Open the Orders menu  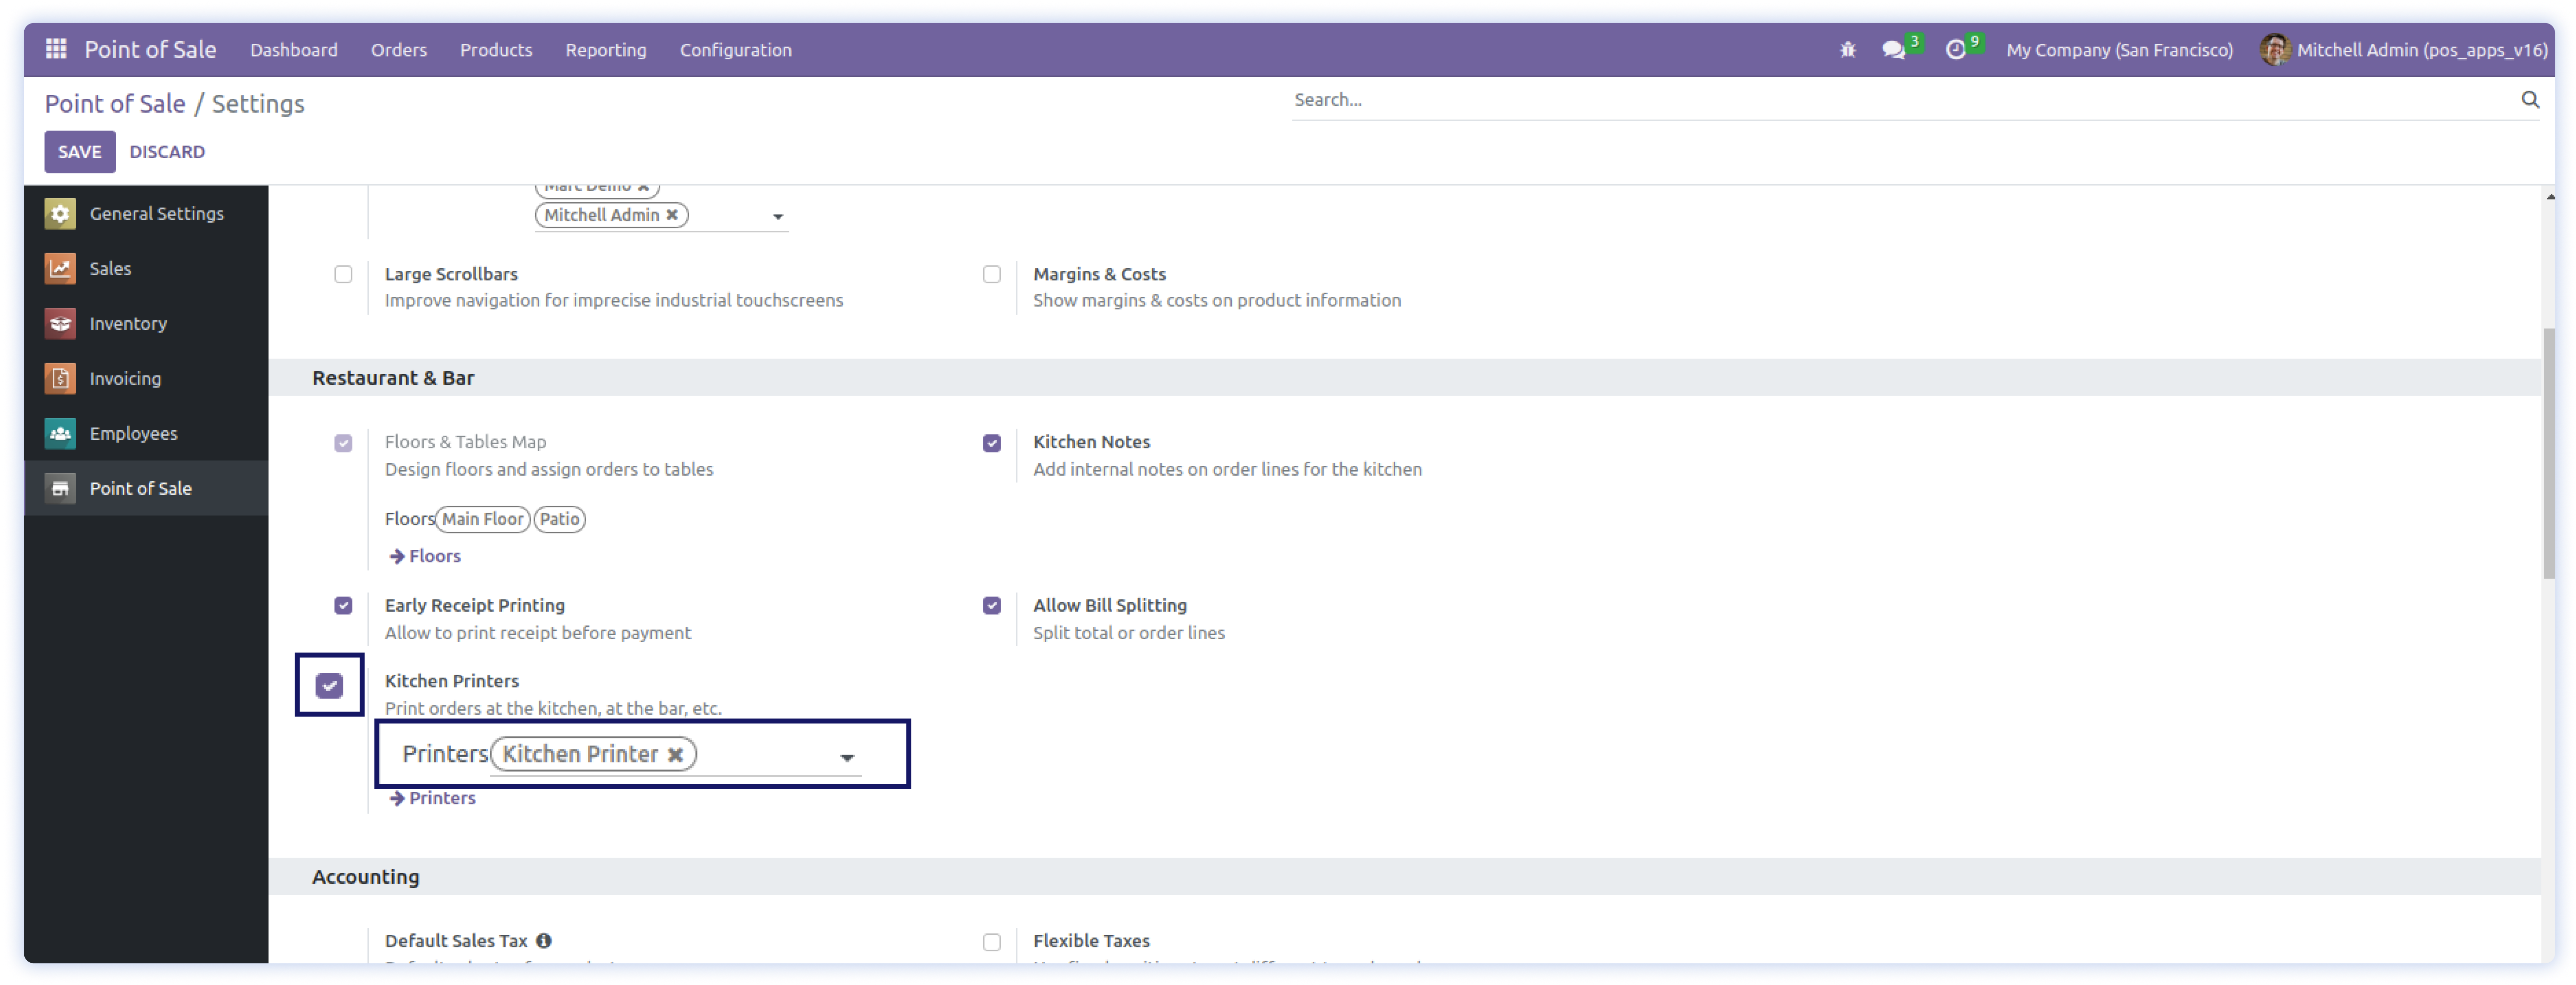(x=399, y=50)
